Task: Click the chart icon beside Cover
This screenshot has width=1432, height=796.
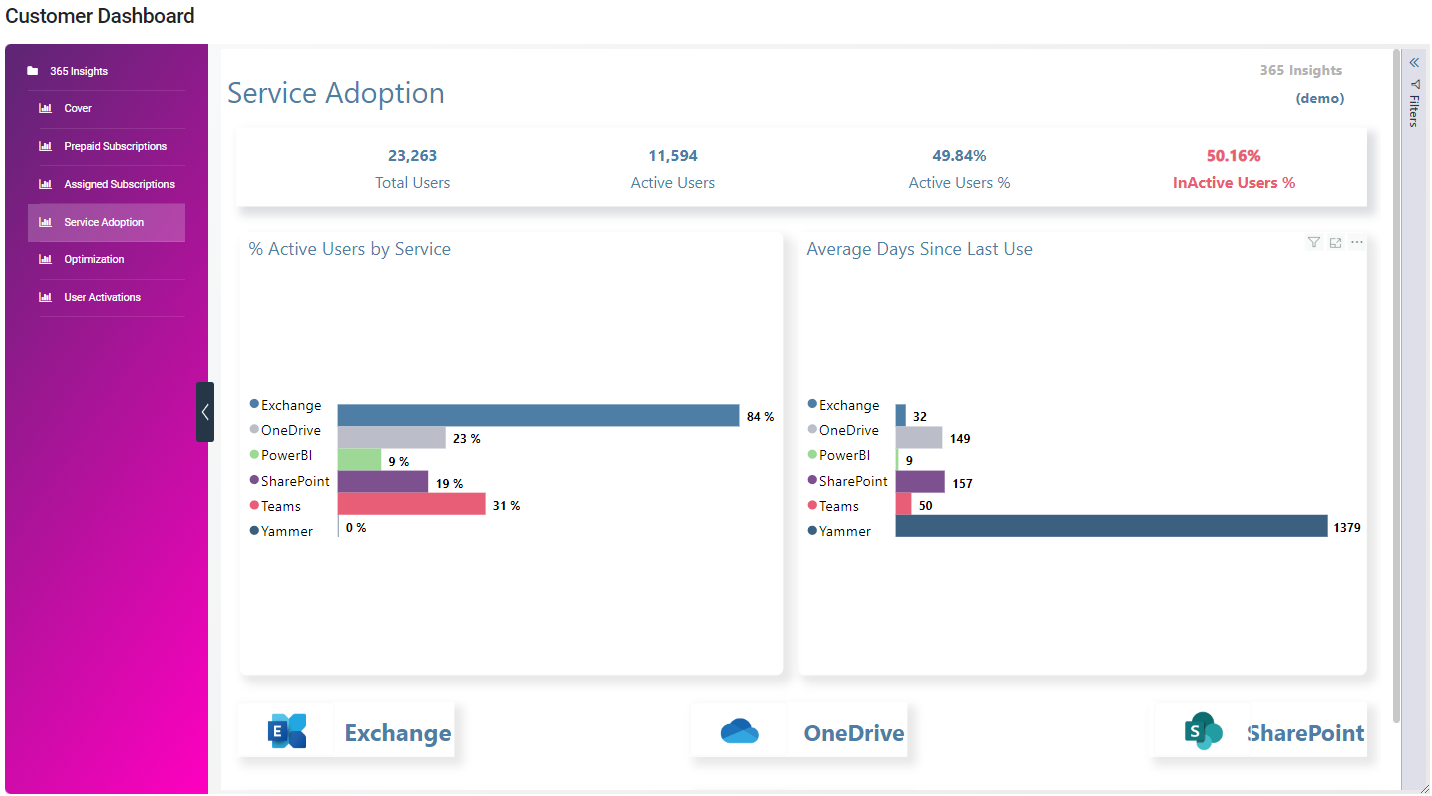Action: 45,108
